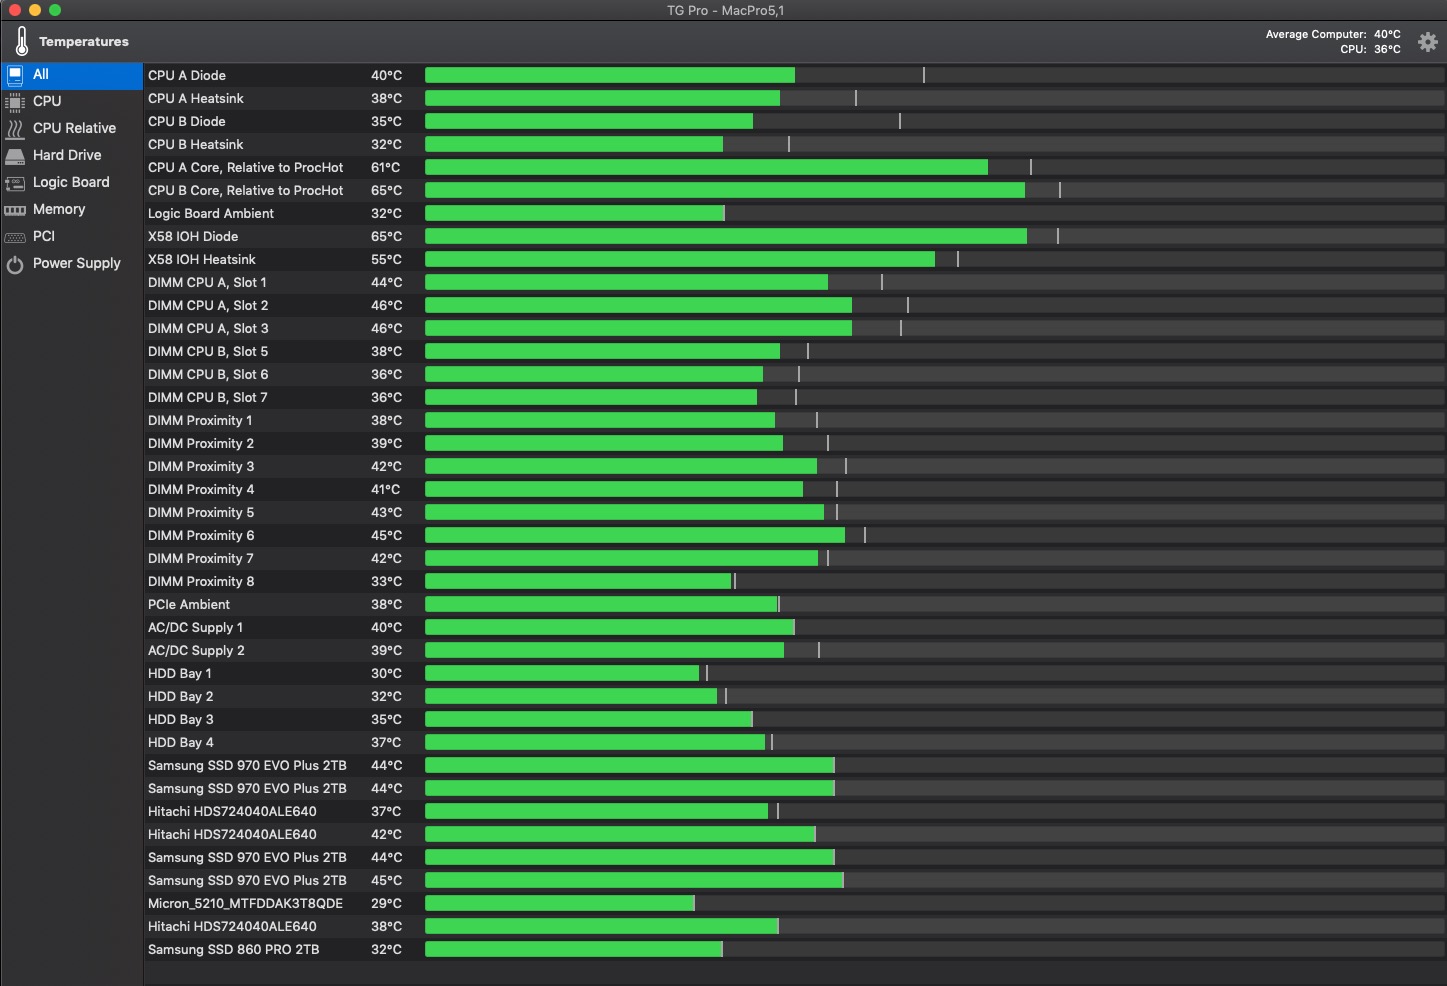This screenshot has width=1447, height=986.
Task: Click the DIMM Proximity 8 sensor name
Action: [x=201, y=581]
